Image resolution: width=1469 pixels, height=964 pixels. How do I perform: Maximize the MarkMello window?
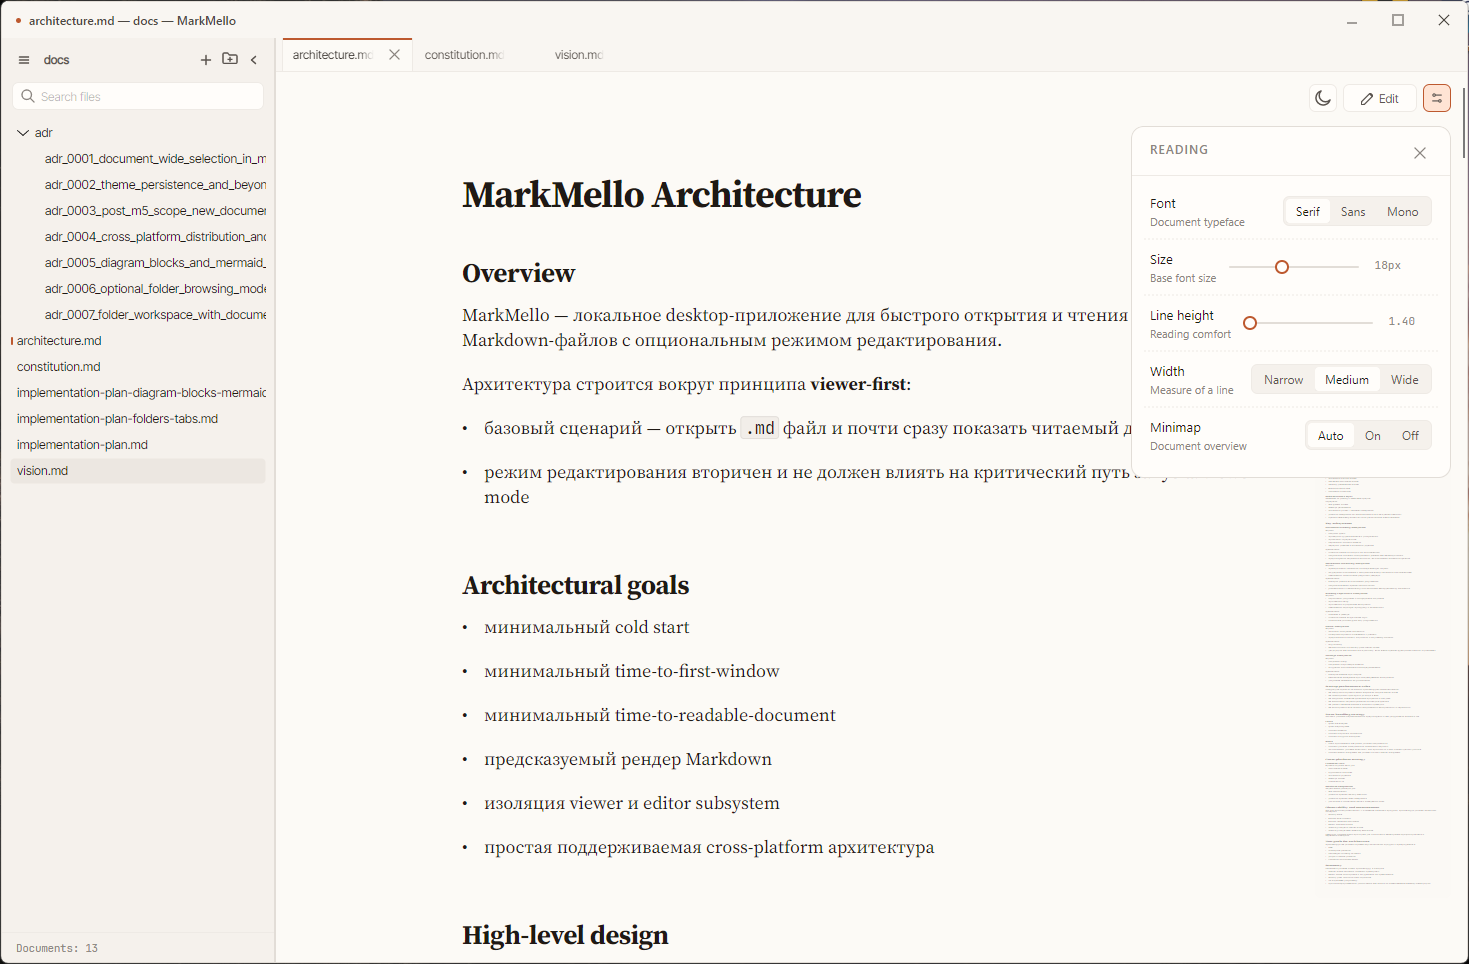pos(1398,20)
